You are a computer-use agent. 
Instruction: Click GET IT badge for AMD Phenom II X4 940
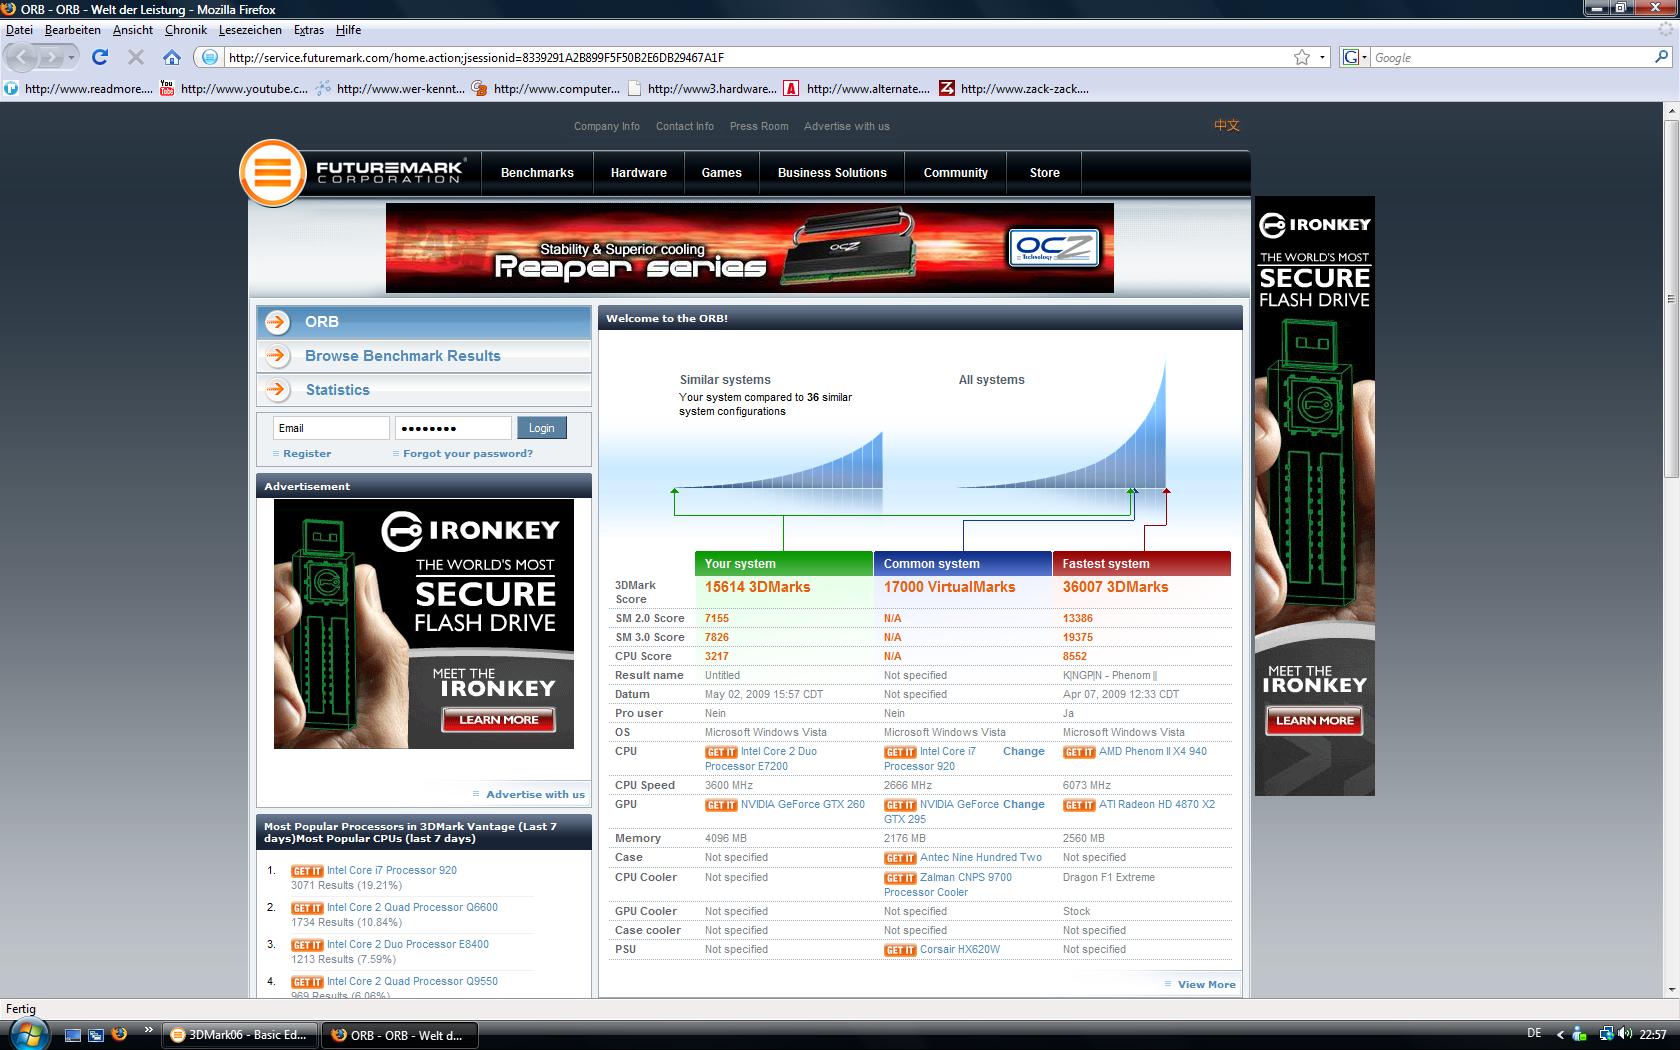click(x=1078, y=752)
